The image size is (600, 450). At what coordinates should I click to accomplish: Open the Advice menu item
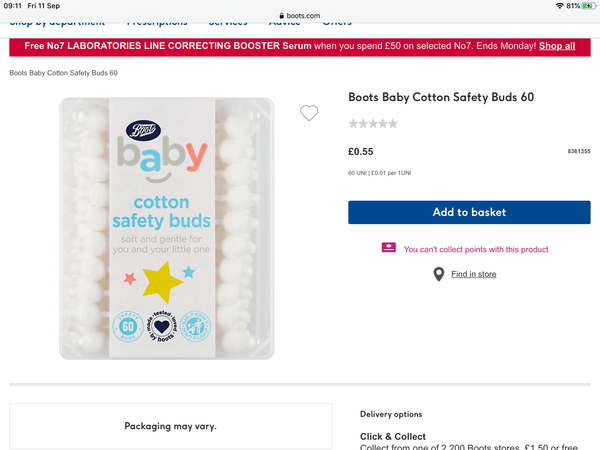tap(285, 22)
